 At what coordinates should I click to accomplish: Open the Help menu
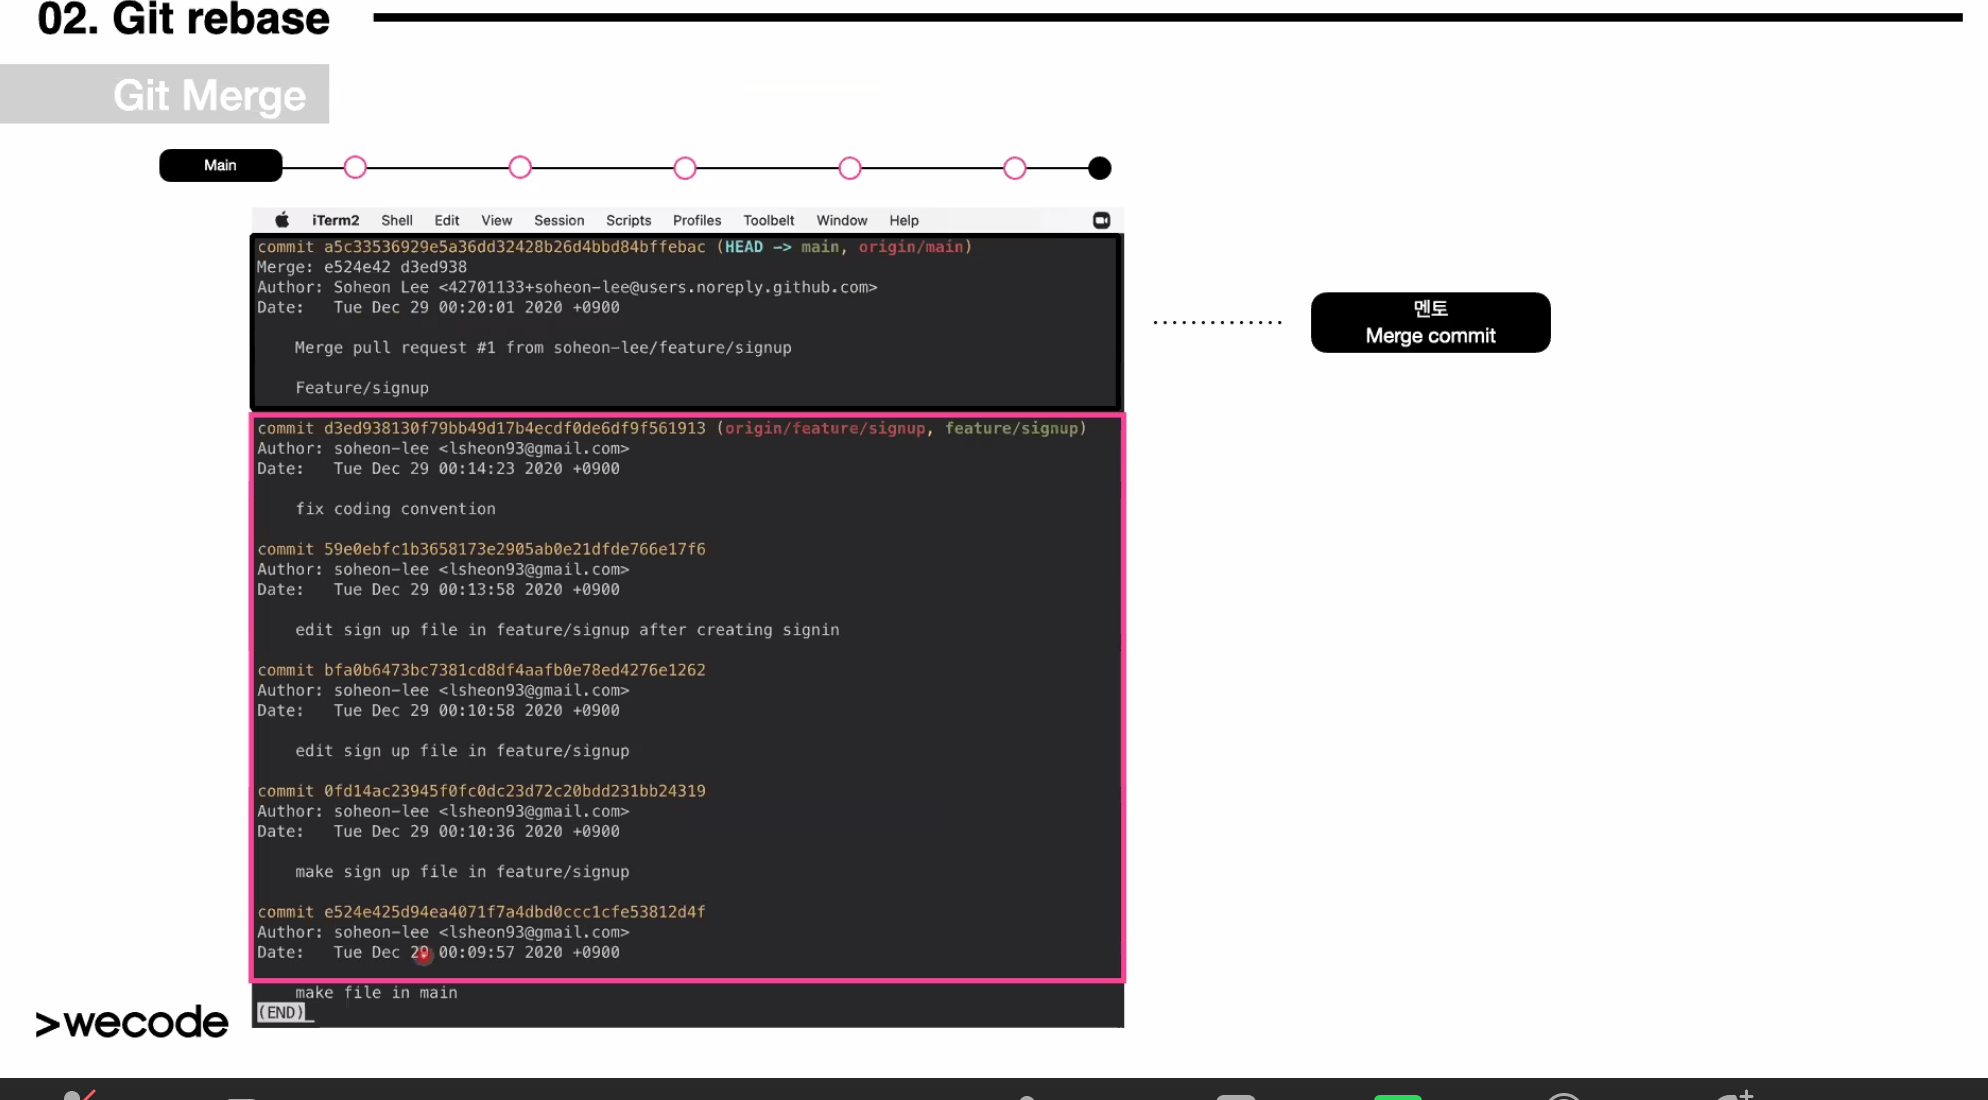click(903, 220)
